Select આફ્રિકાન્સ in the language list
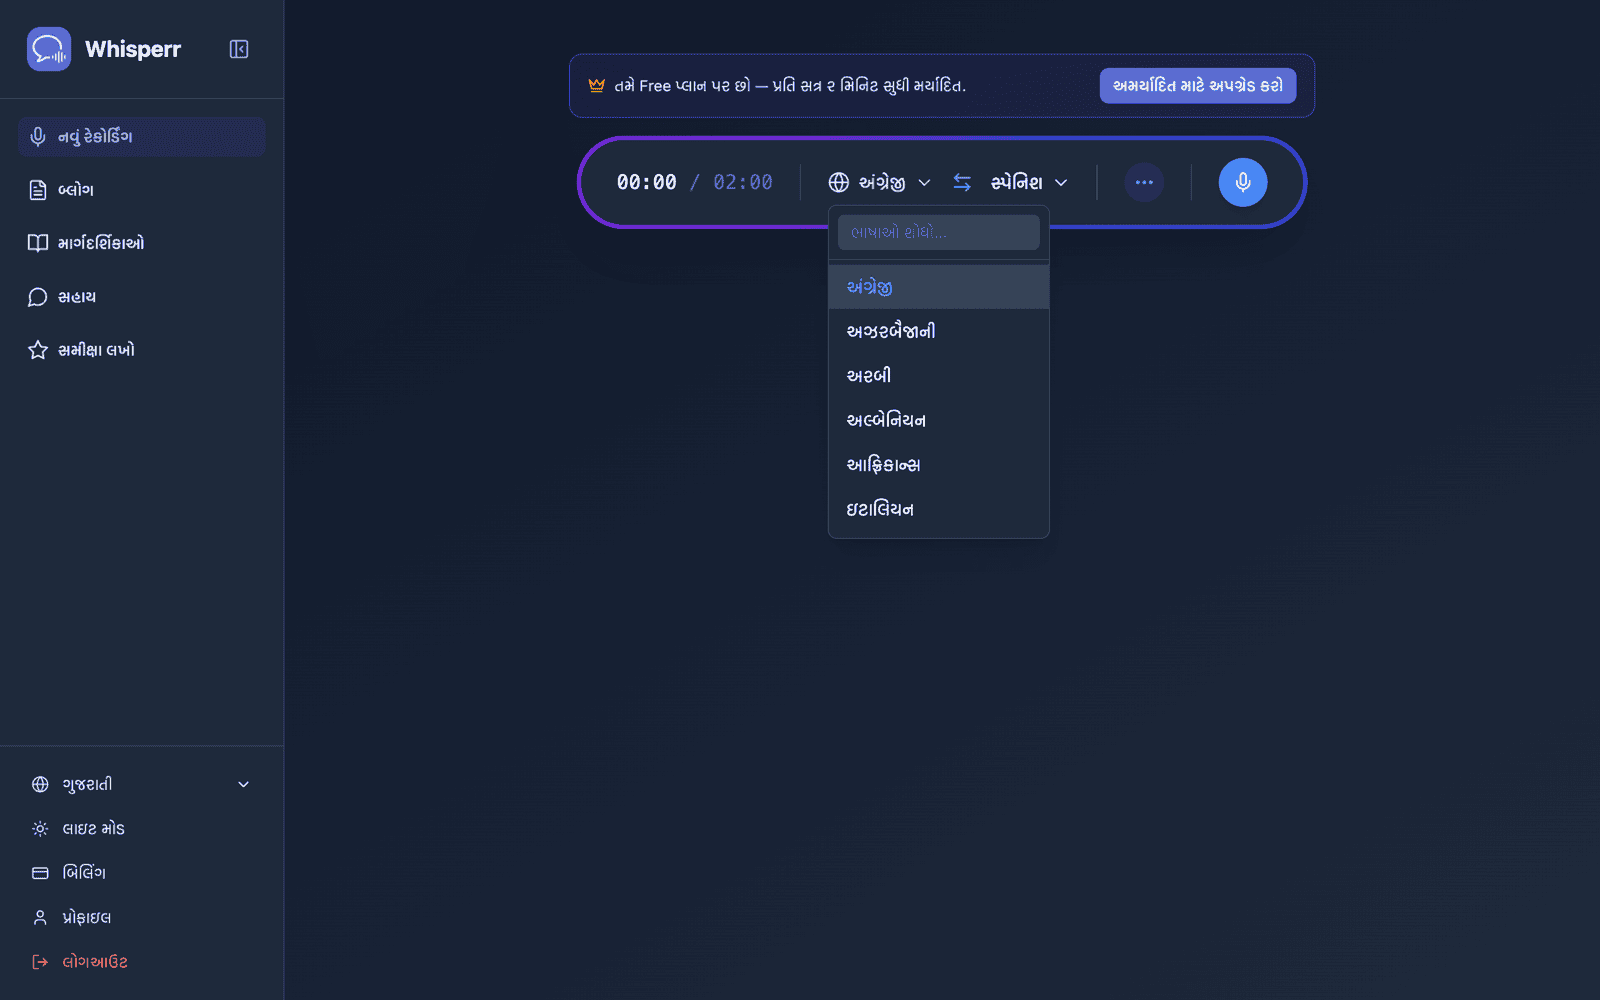This screenshot has height=1000, width=1600. (938, 465)
